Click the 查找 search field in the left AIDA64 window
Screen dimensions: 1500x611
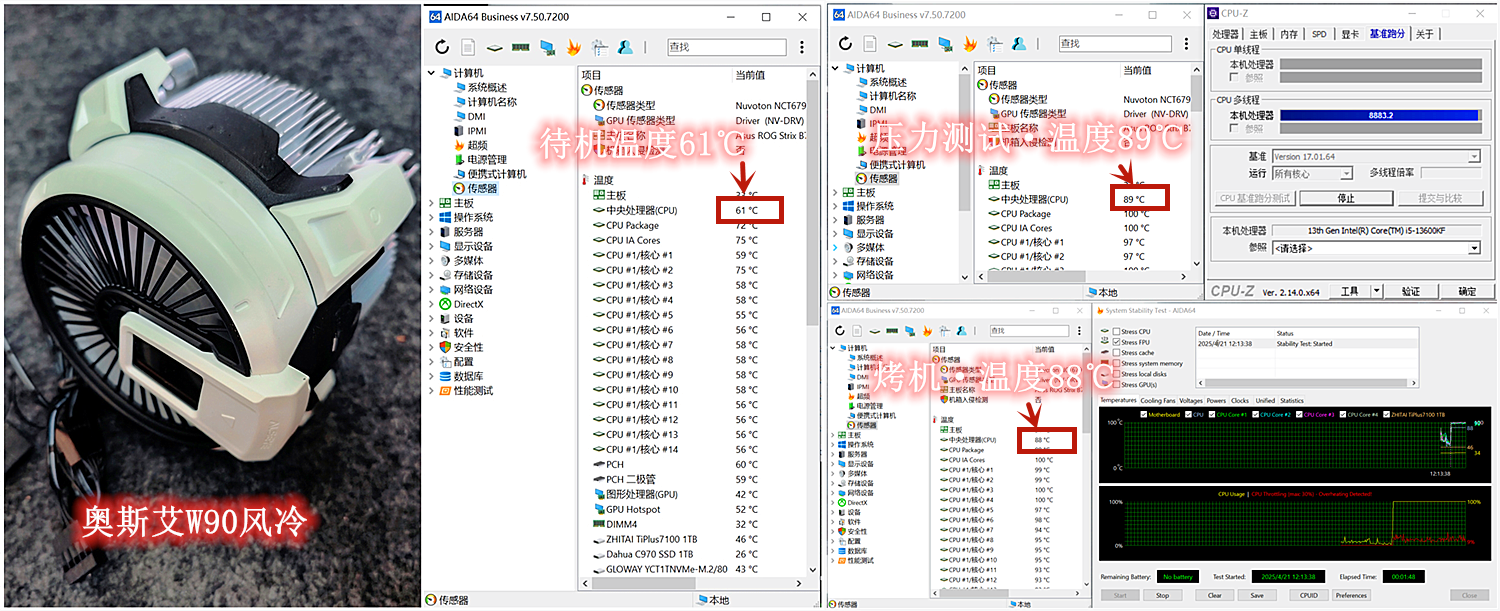click(727, 47)
